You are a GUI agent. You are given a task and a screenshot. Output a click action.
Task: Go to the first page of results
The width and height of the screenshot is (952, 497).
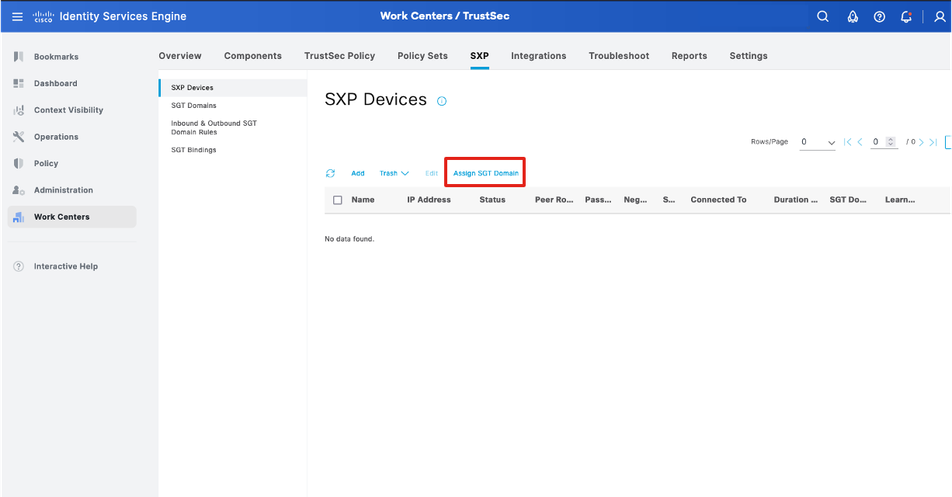pos(848,142)
